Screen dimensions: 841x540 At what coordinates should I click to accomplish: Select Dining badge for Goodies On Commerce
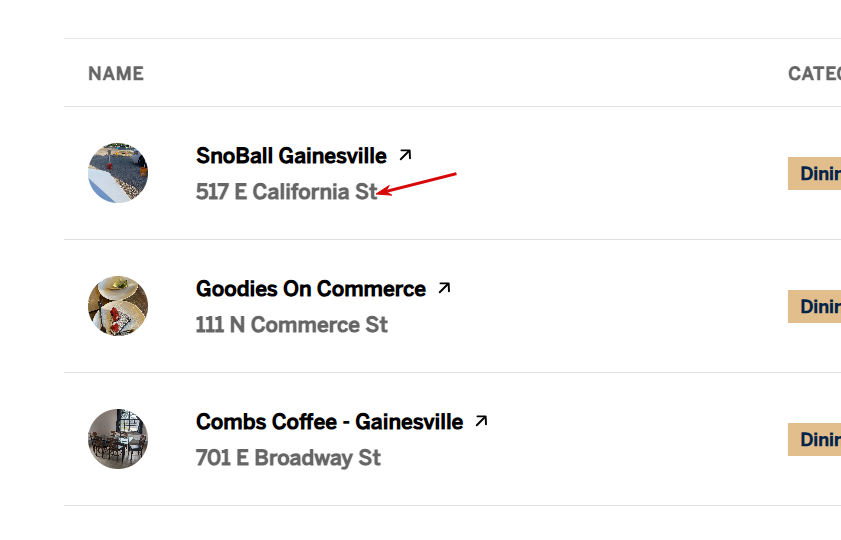point(816,306)
